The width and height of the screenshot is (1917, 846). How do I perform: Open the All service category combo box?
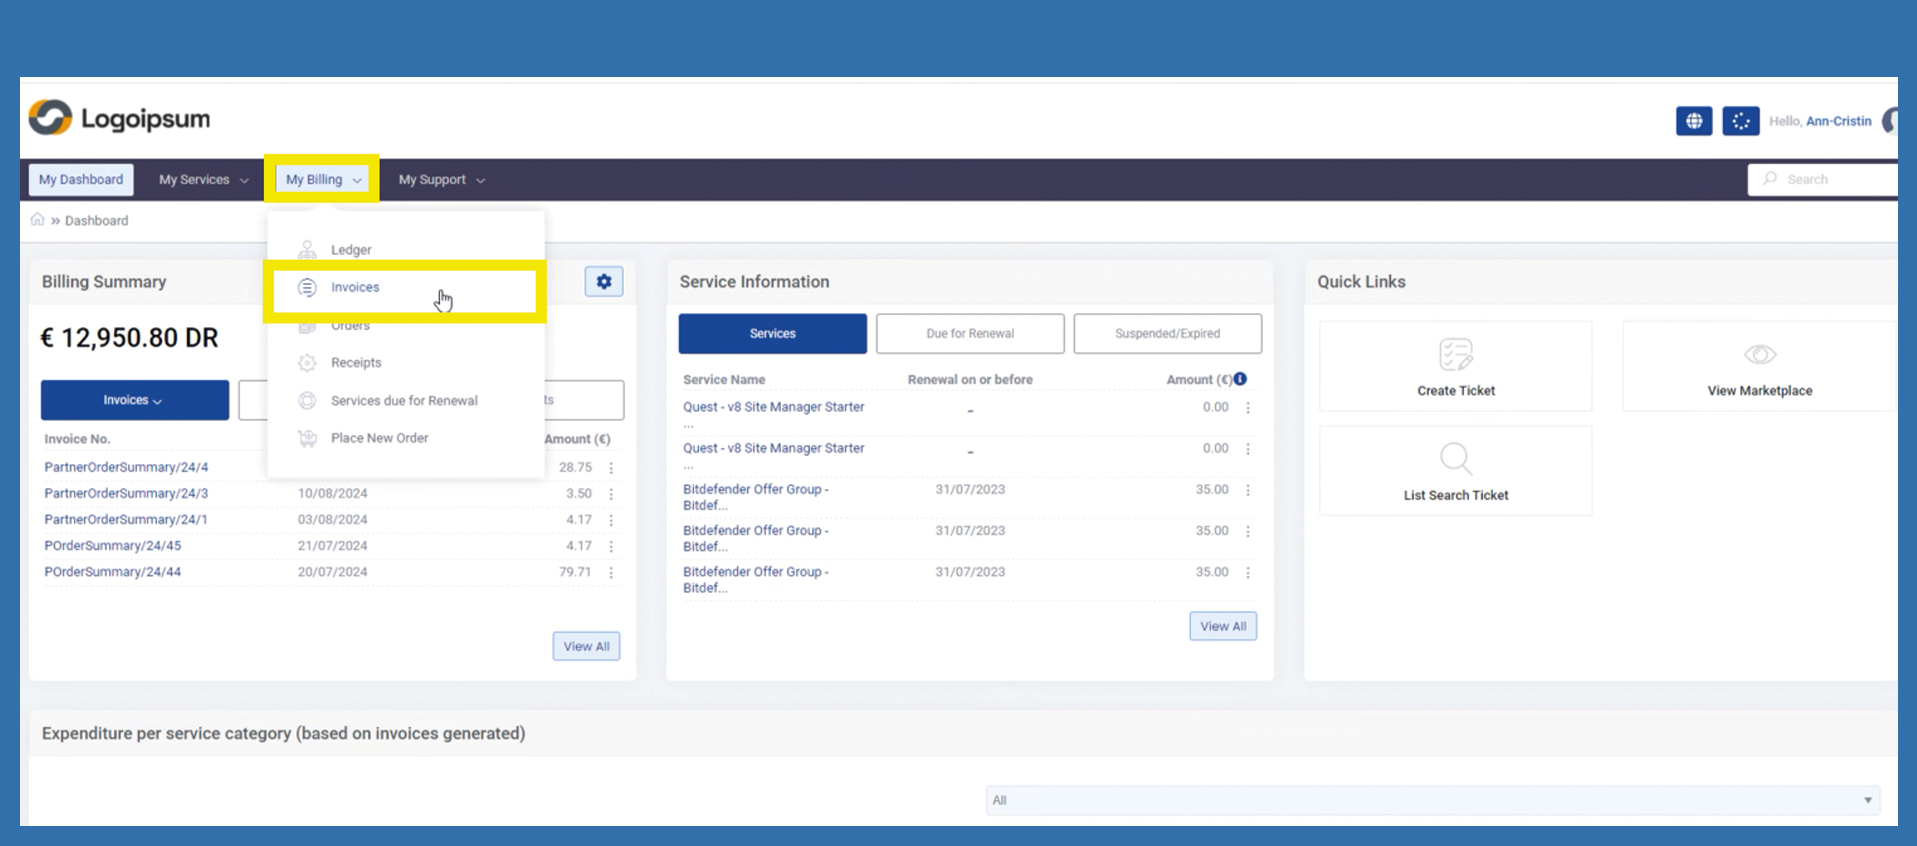coord(1432,800)
